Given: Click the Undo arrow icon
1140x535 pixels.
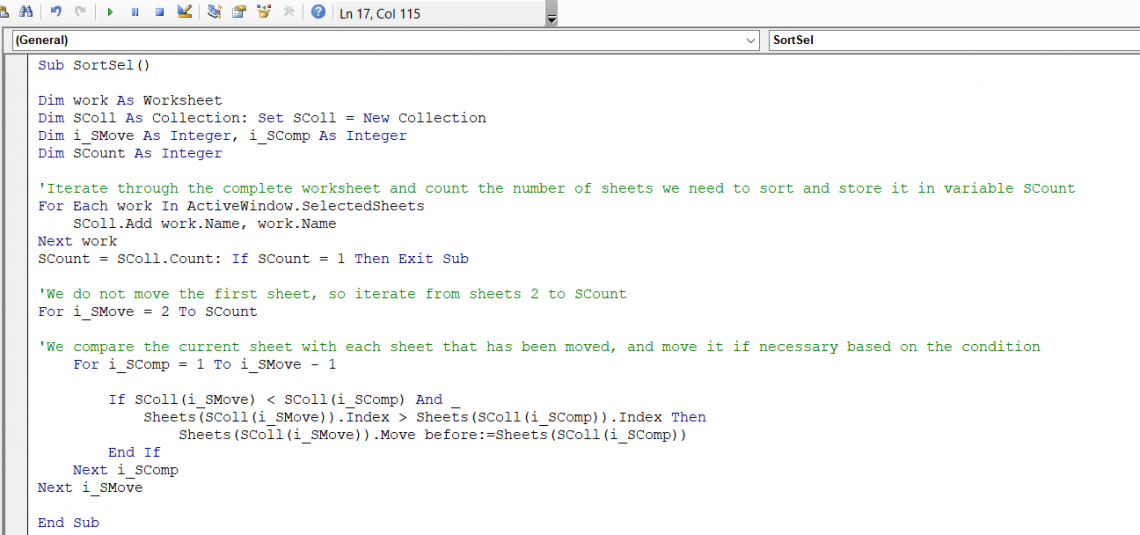Looking at the screenshot, I should coord(57,12).
